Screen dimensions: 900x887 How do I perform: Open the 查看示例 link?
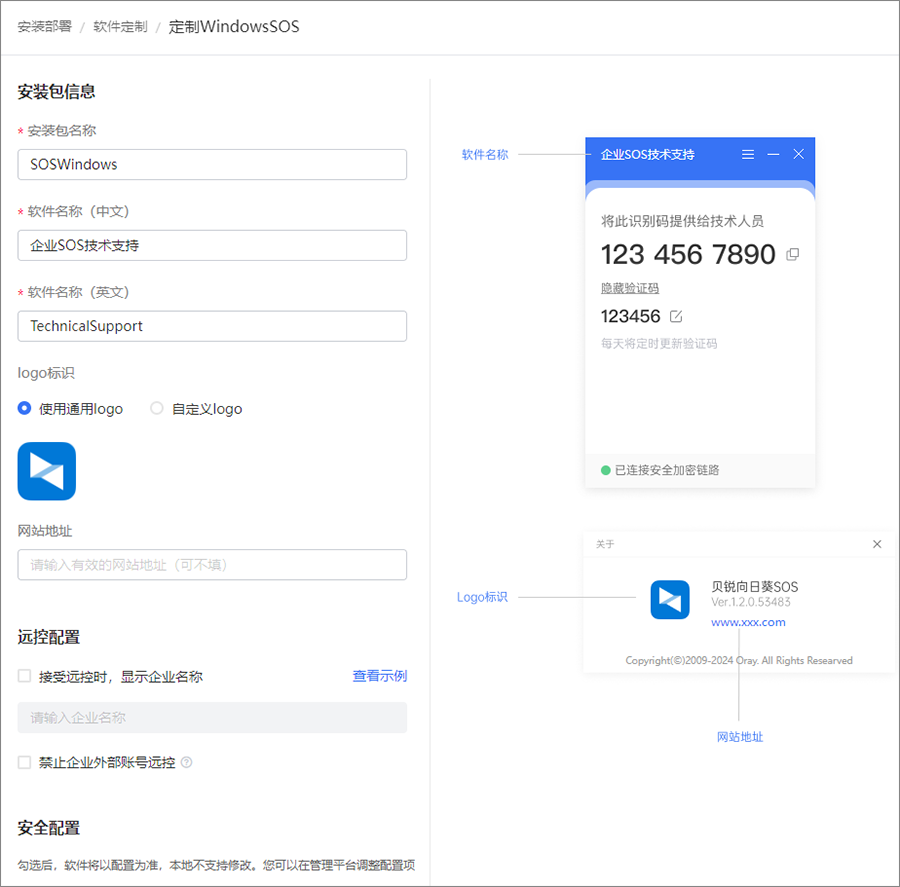point(379,676)
